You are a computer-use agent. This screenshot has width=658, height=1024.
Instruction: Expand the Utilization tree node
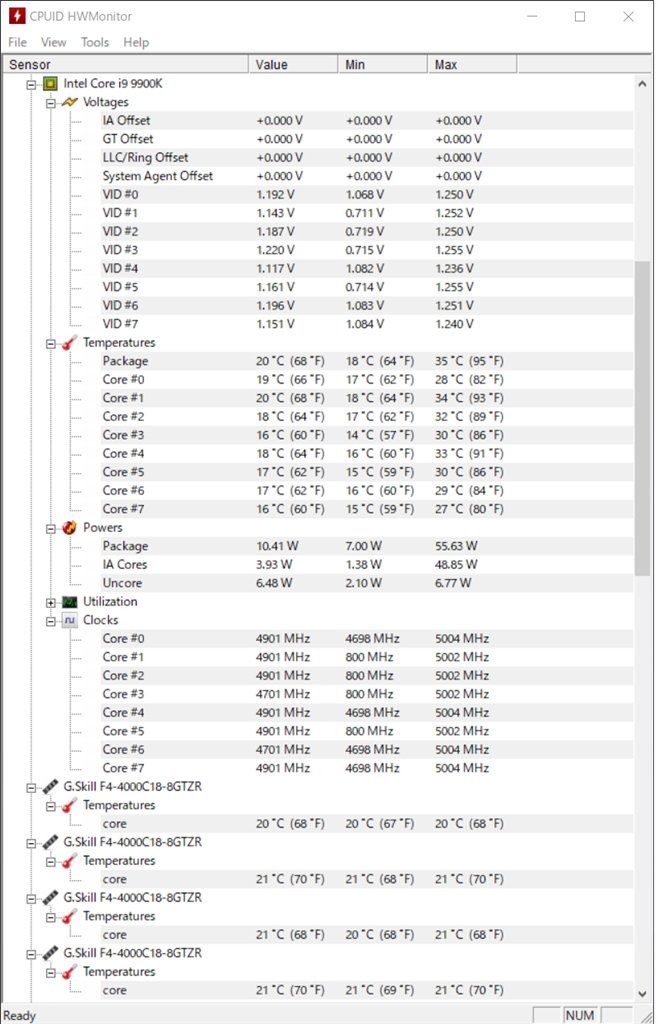pos(51,602)
